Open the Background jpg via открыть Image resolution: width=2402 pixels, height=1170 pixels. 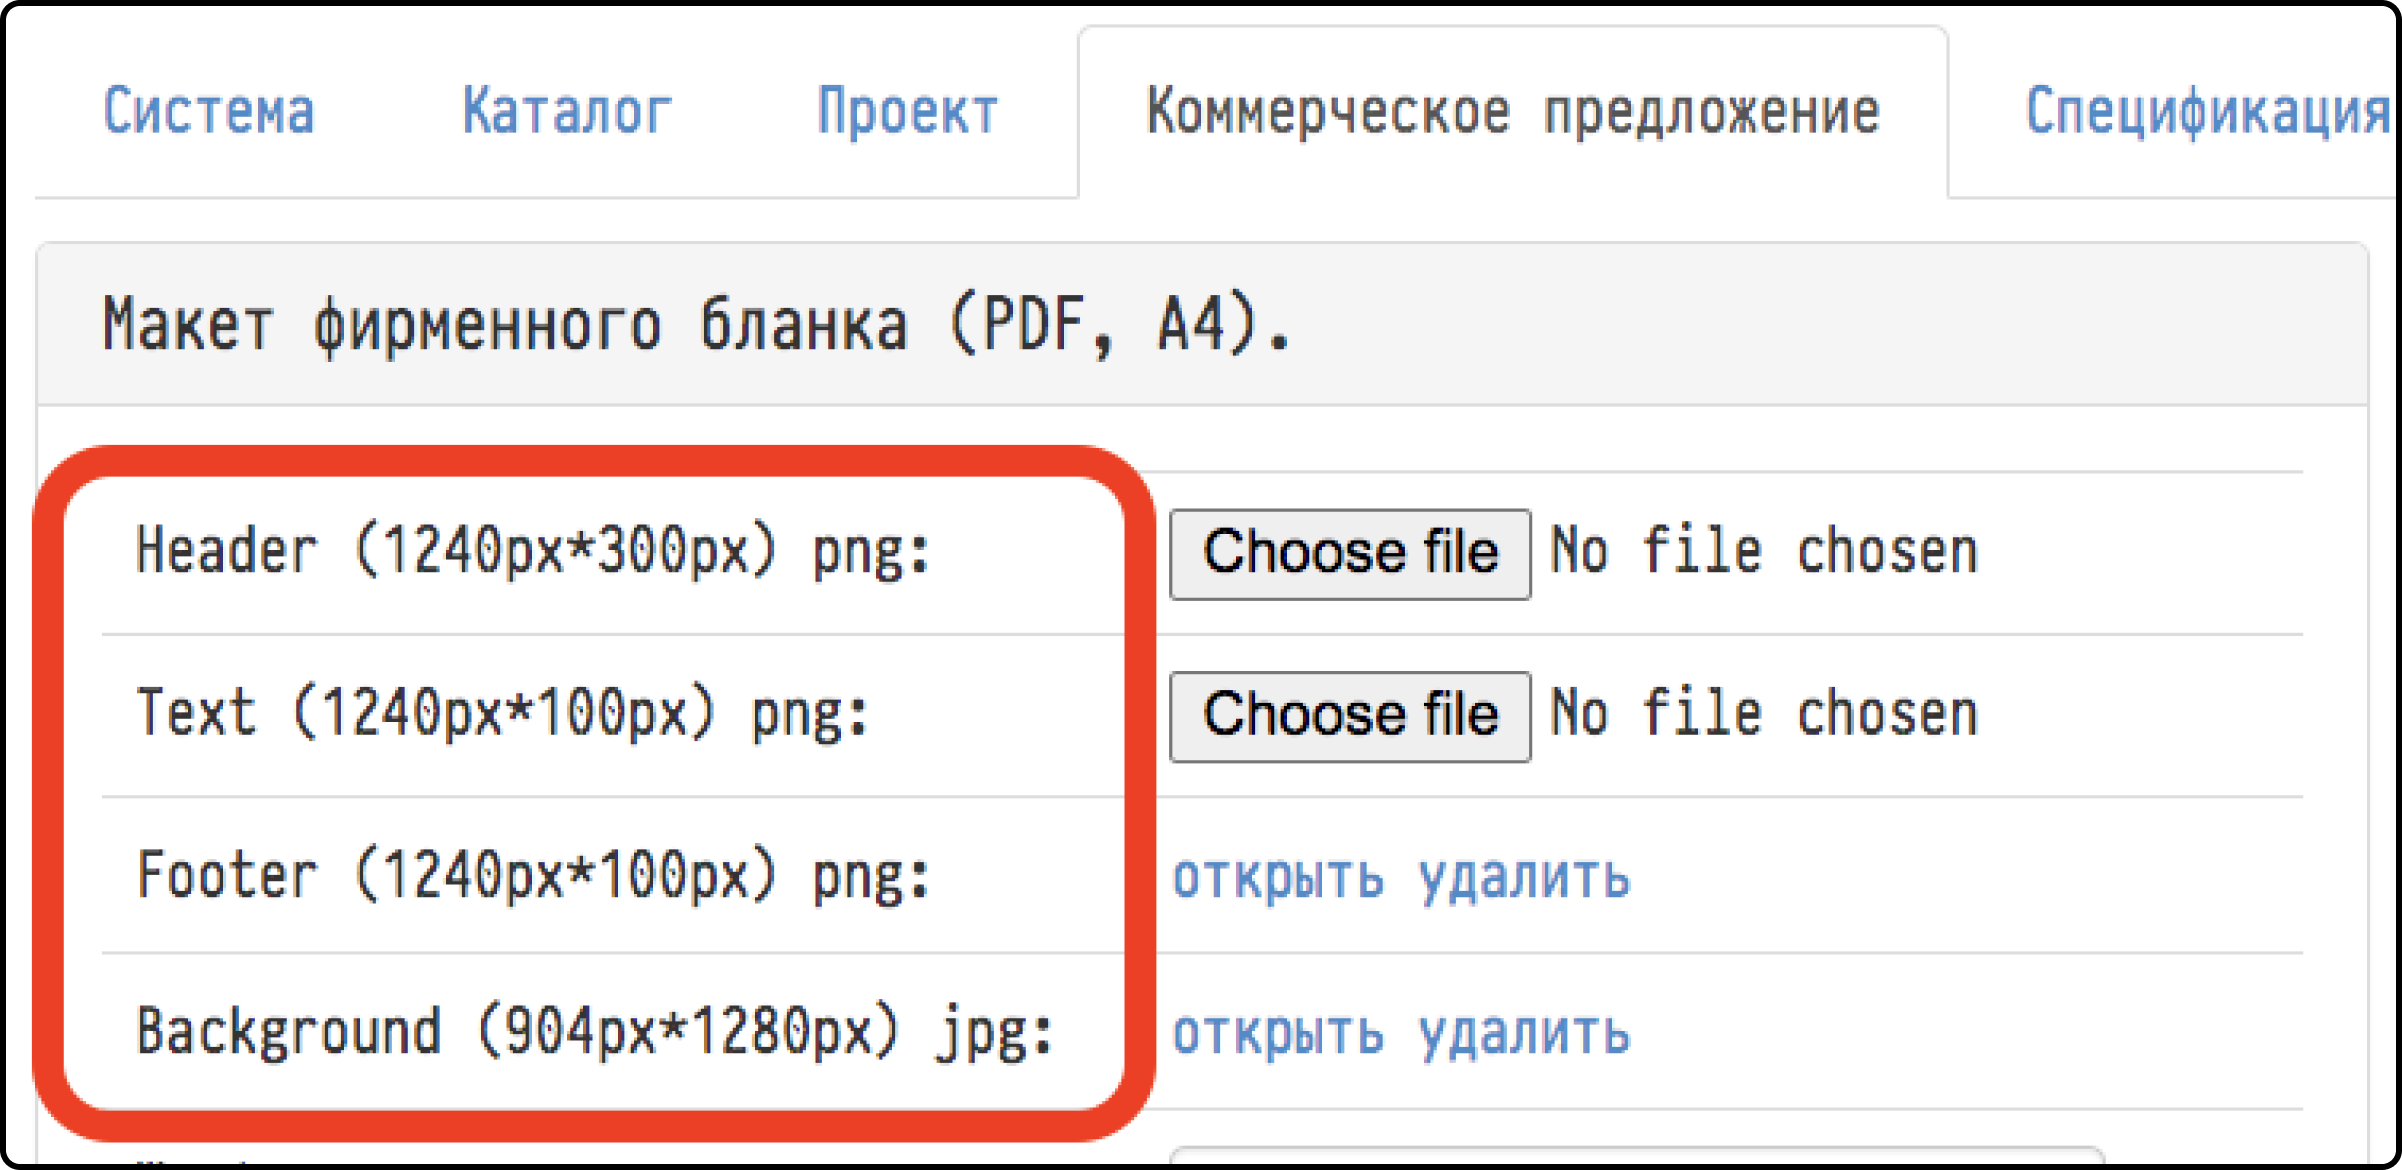pos(1278,1034)
